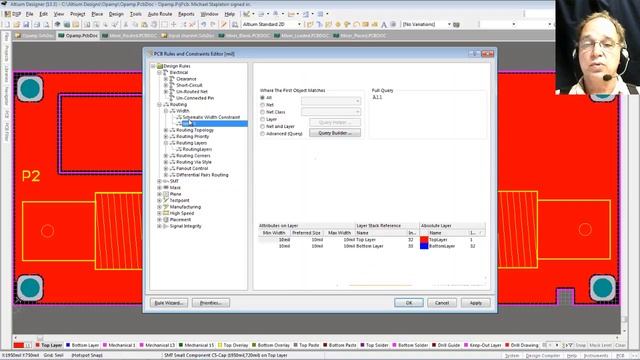This screenshot has width=640, height=360.
Task: Click the Redo arrow icon
Action: [x=213, y=24]
